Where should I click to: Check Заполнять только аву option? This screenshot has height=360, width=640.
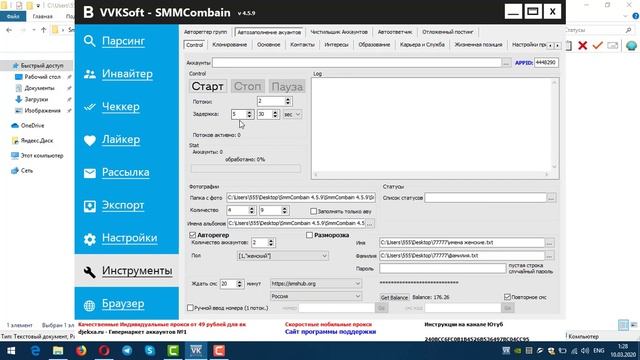[x=313, y=211]
